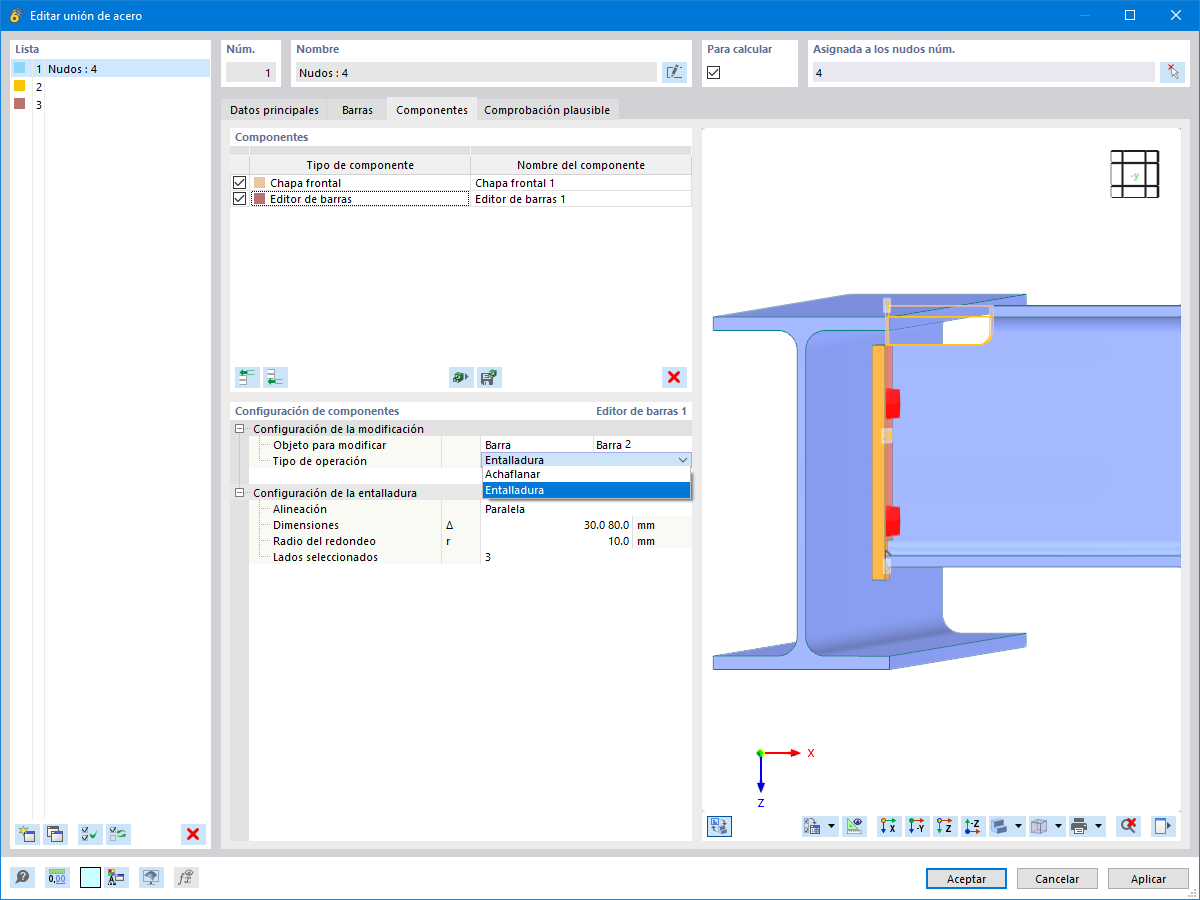Click the reset zoom red X magnifier icon
The height and width of the screenshot is (900, 1200).
pos(1129,826)
